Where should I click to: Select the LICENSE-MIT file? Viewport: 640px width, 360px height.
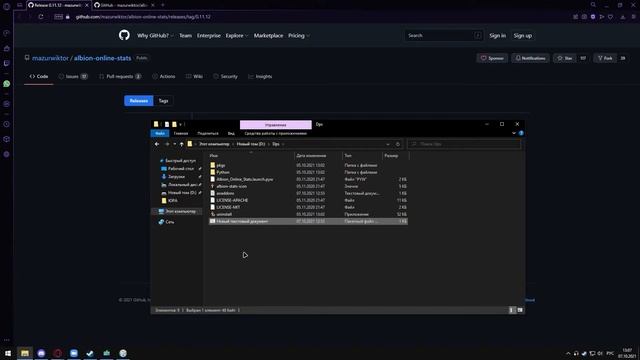(x=228, y=207)
